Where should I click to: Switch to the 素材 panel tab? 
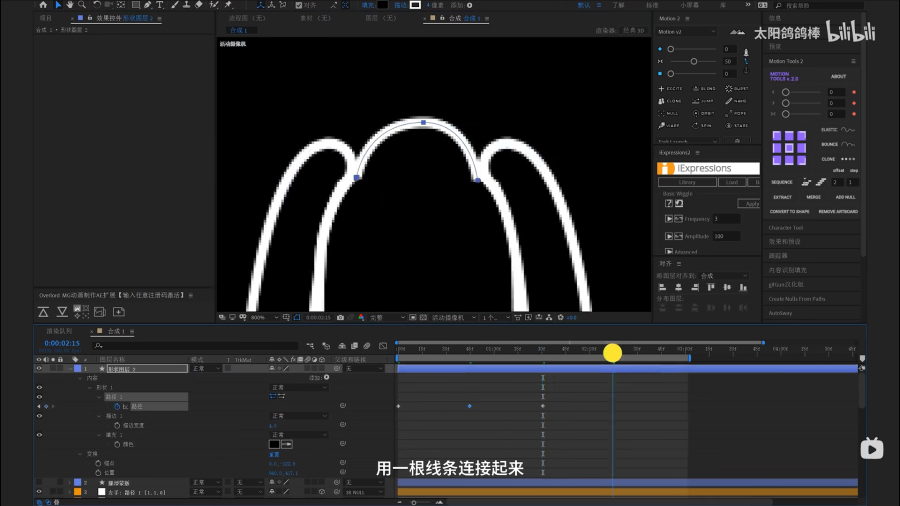(x=316, y=18)
